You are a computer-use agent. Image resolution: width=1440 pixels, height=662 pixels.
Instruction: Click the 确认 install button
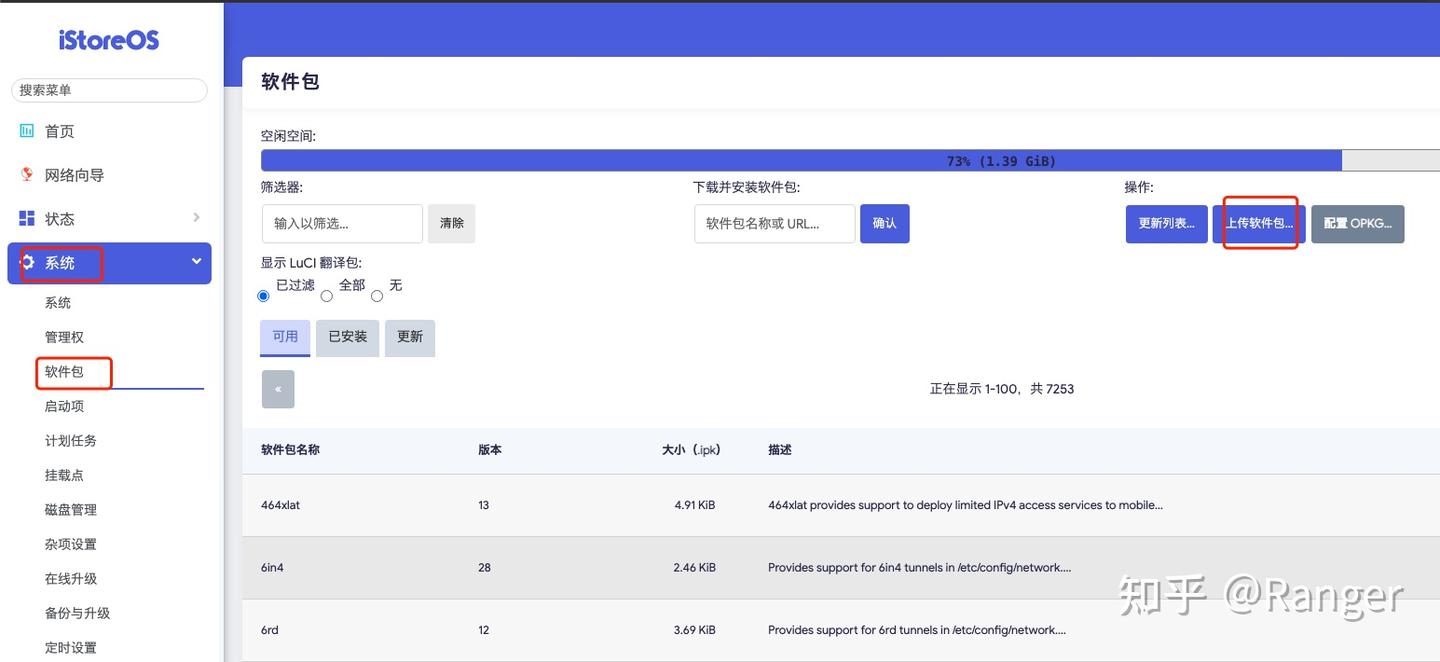tap(885, 223)
